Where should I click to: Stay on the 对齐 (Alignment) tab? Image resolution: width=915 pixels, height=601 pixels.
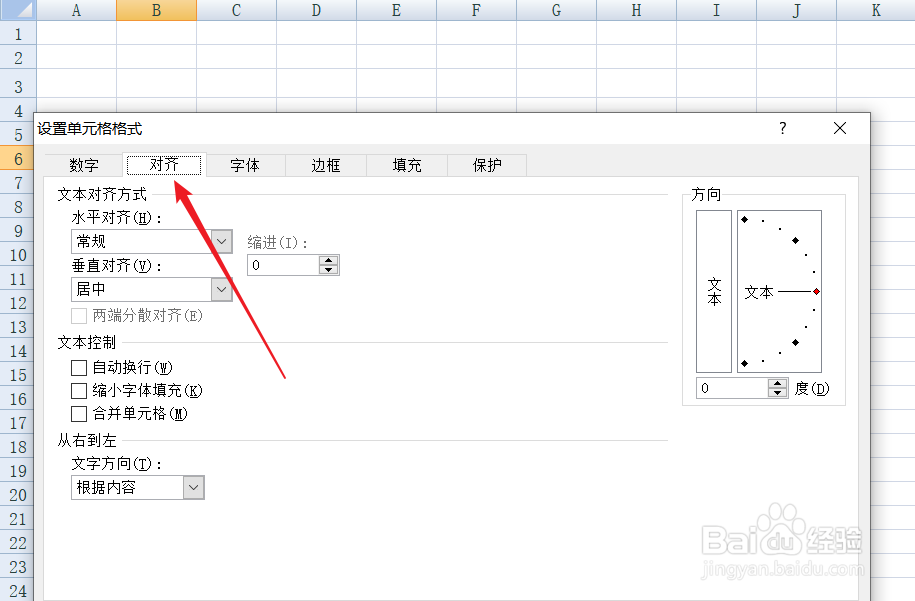click(163, 165)
